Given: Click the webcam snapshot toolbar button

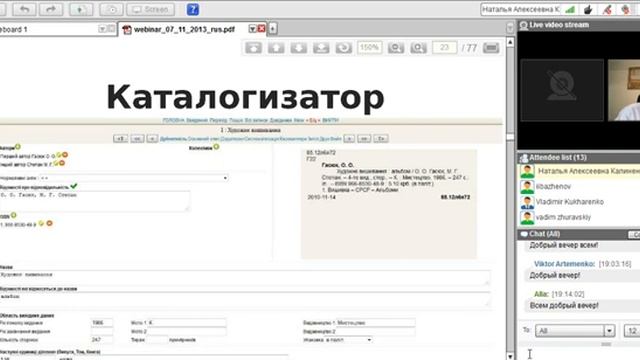Looking at the screenshot, I should [x=111, y=9].
